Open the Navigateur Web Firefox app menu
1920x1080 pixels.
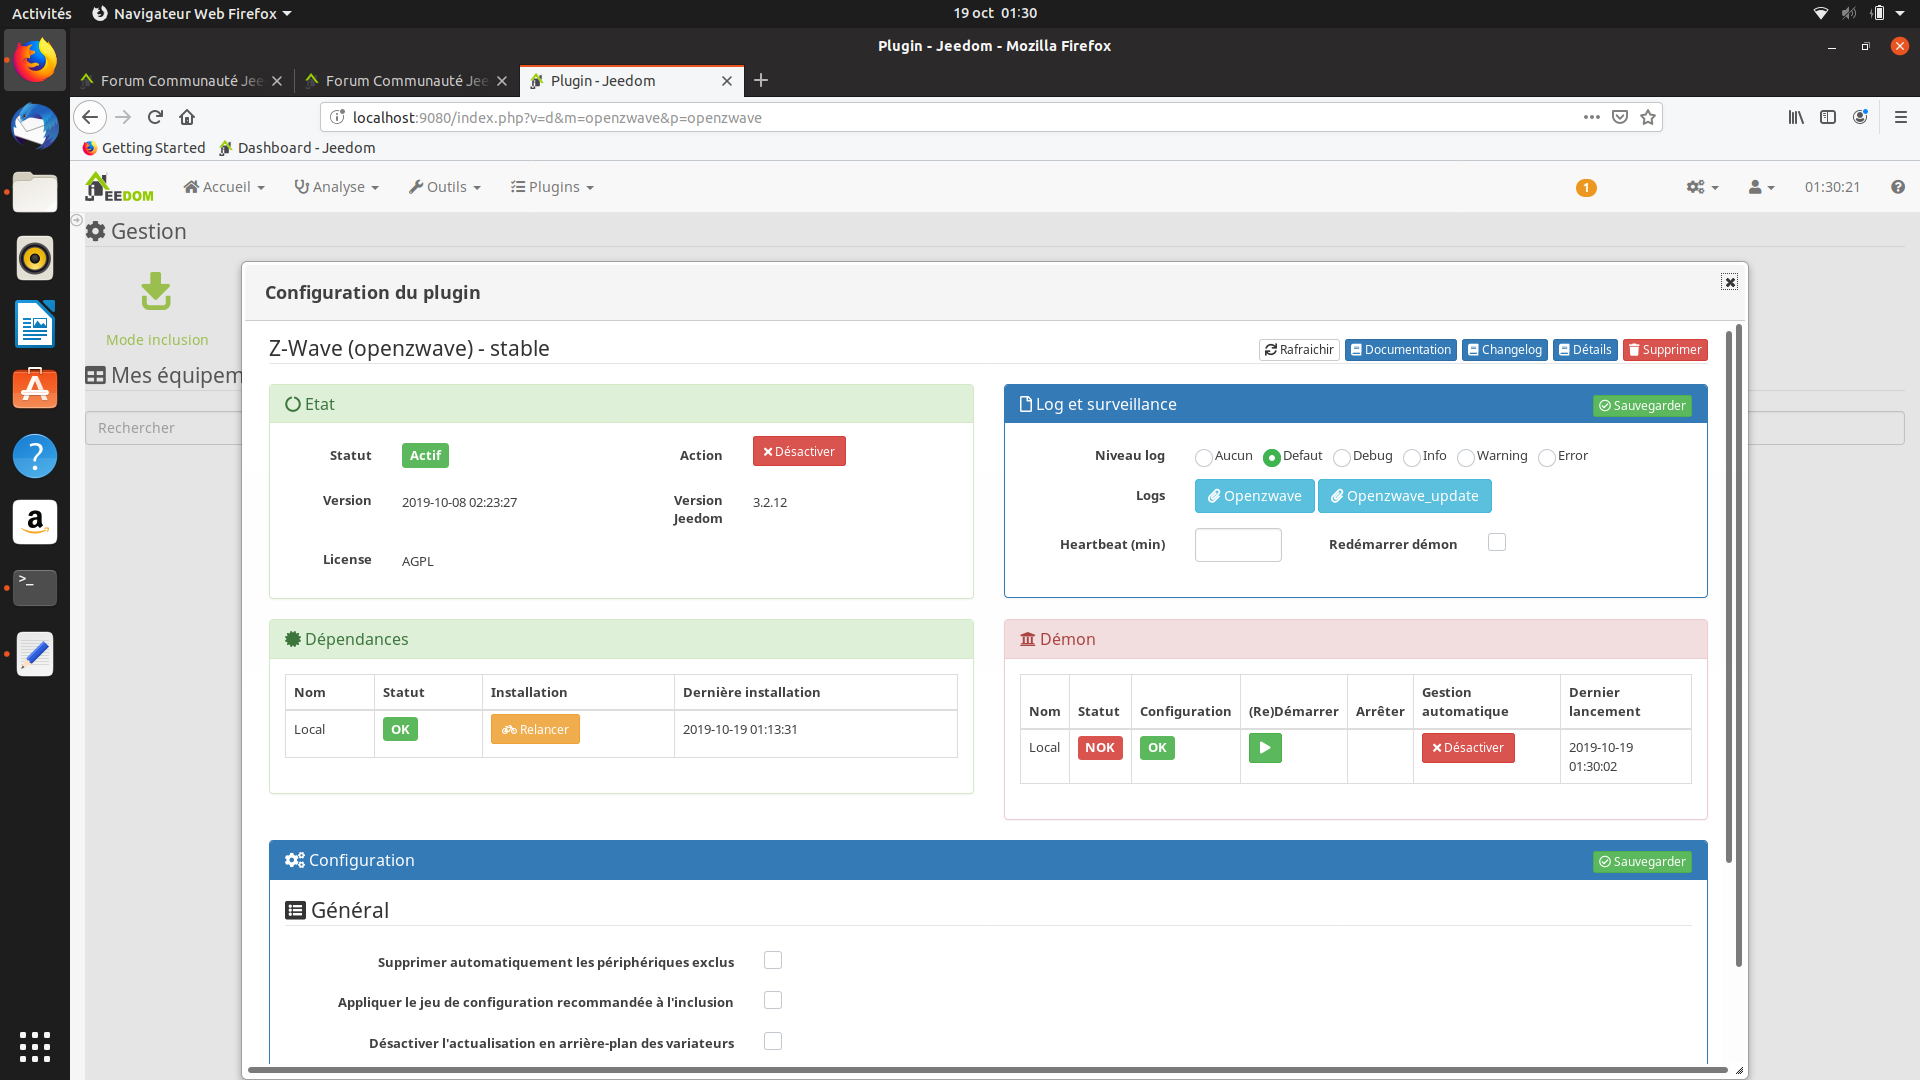tap(191, 13)
